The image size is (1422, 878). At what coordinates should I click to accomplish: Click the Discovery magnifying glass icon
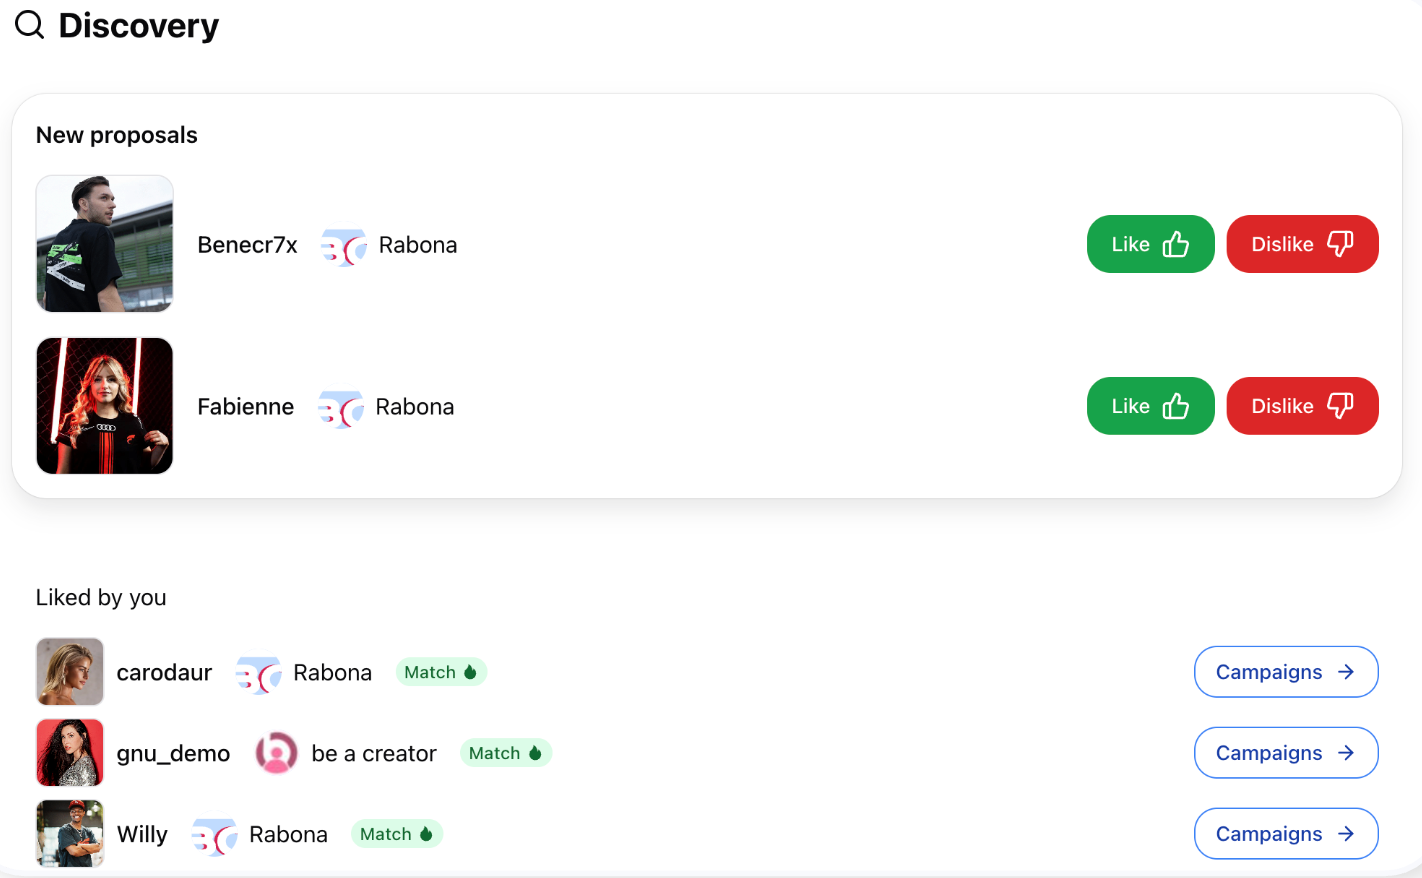[x=30, y=25]
